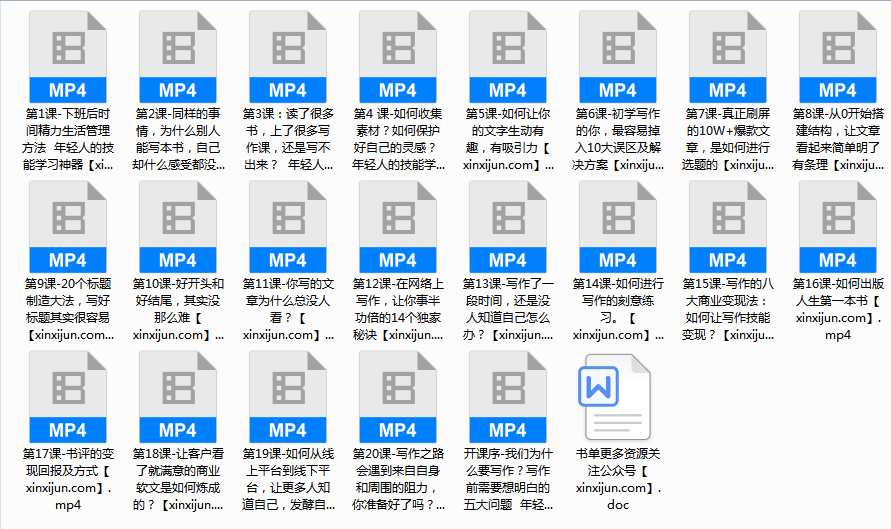This screenshot has height=529, width=891.
Task: Select the 第2课 MP4 video file
Action: click(178, 57)
